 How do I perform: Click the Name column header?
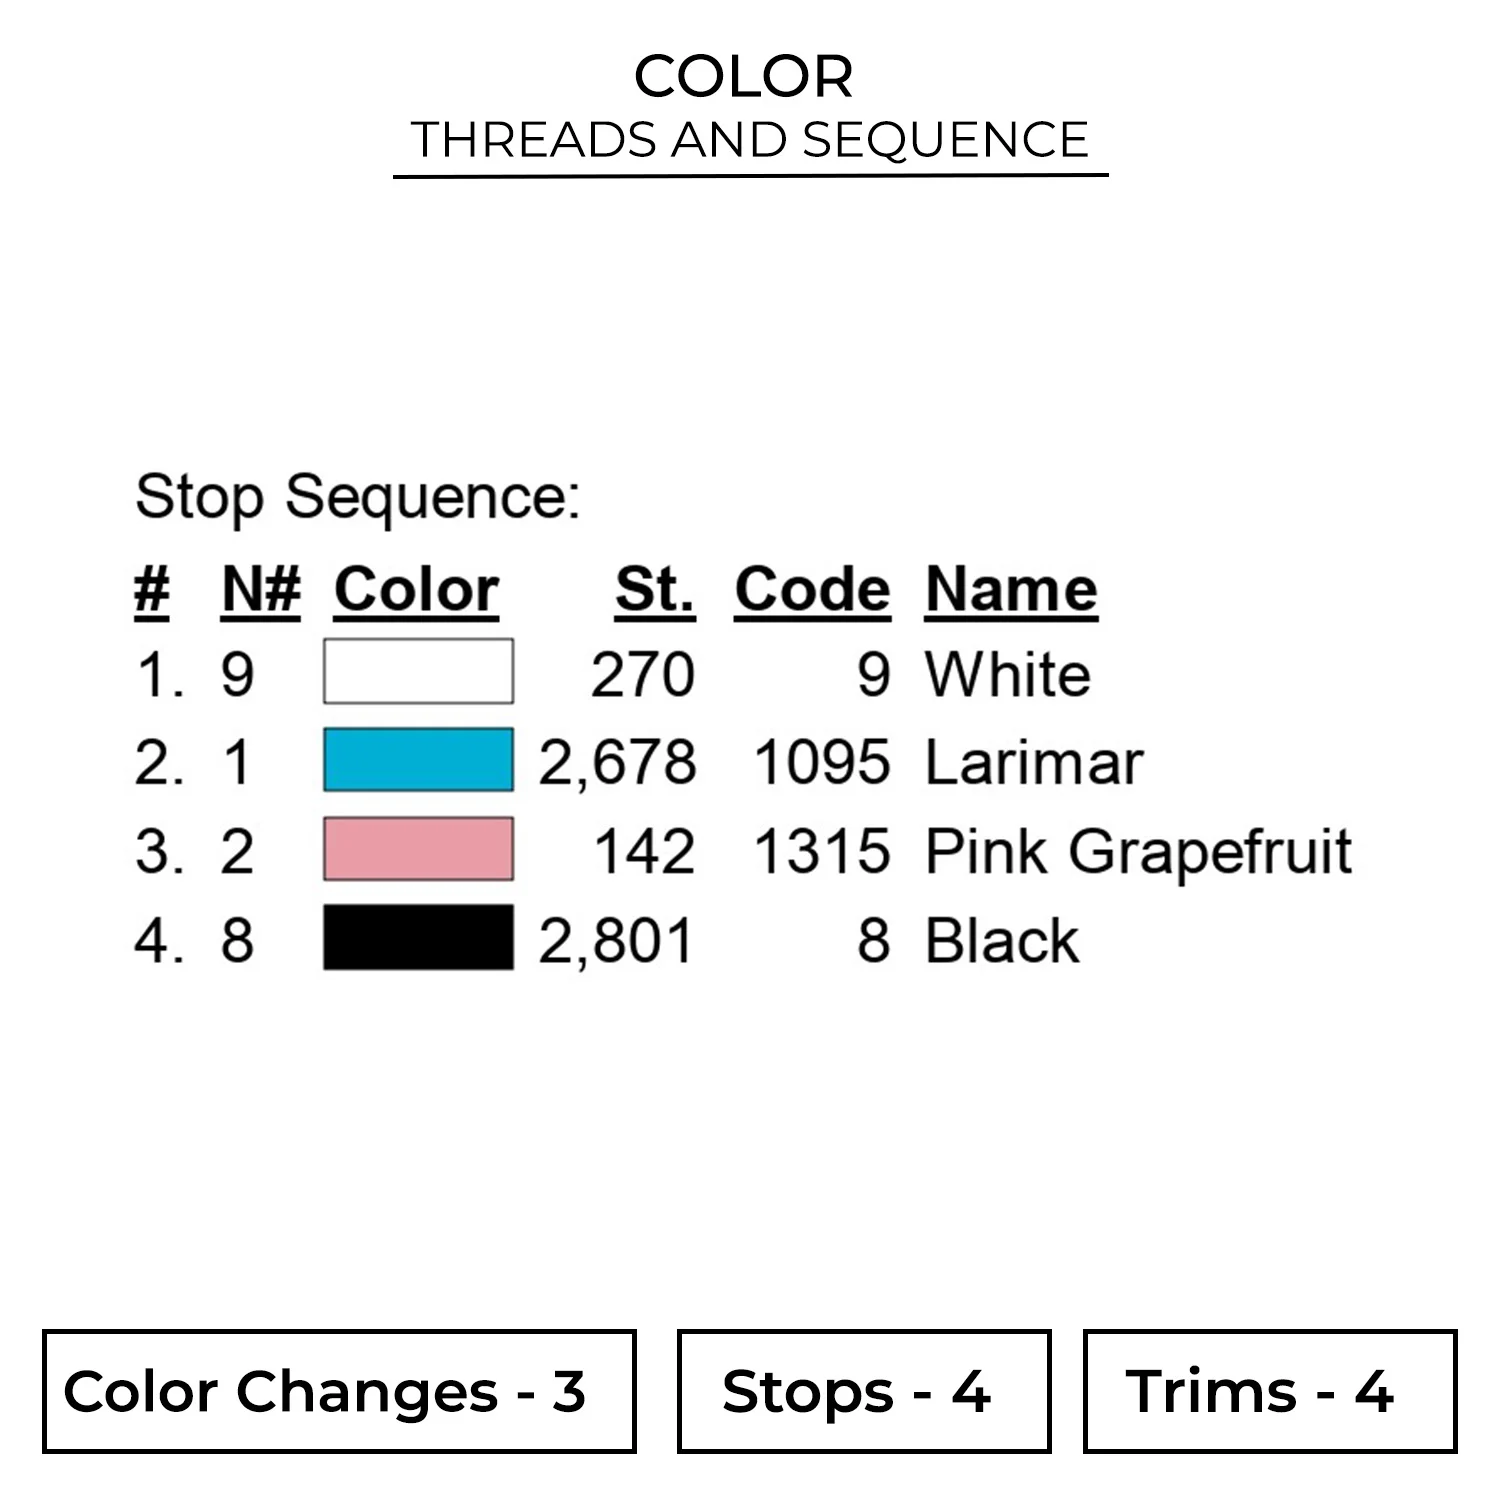pyautogui.click(x=1011, y=589)
